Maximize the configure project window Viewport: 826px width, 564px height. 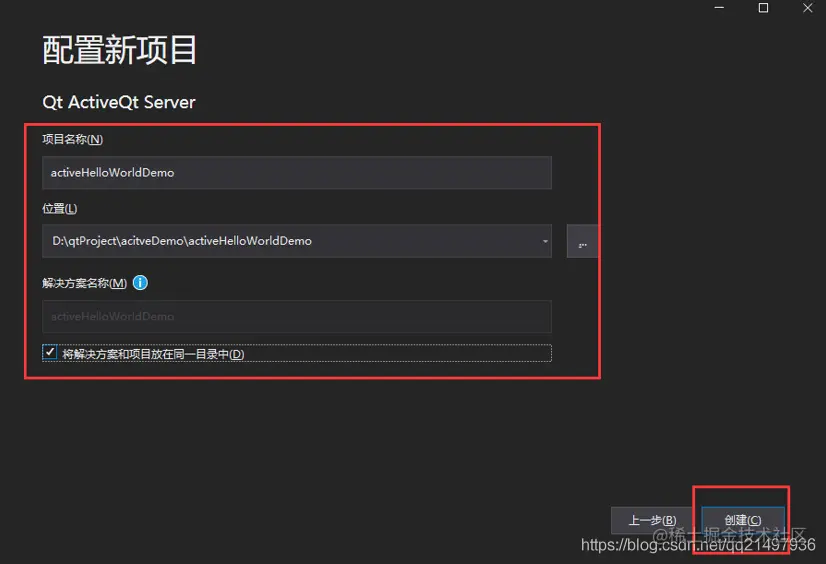coord(763,8)
